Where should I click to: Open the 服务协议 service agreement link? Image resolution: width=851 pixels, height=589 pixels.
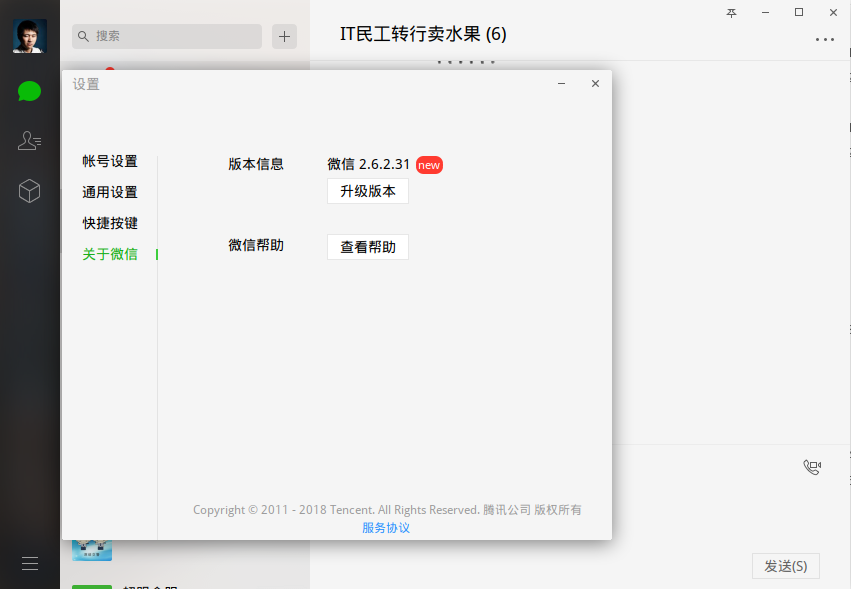tap(386, 528)
